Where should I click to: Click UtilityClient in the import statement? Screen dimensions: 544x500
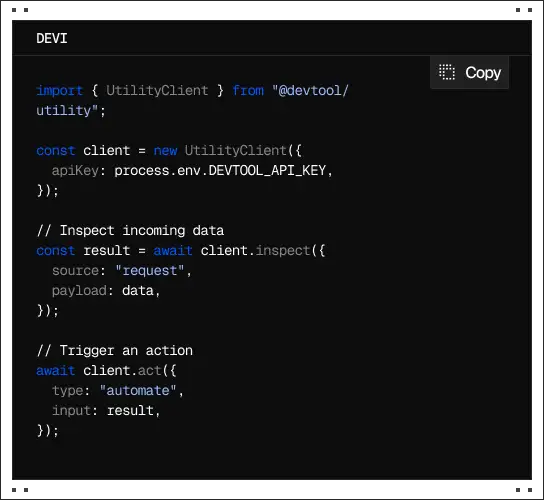click(x=157, y=91)
